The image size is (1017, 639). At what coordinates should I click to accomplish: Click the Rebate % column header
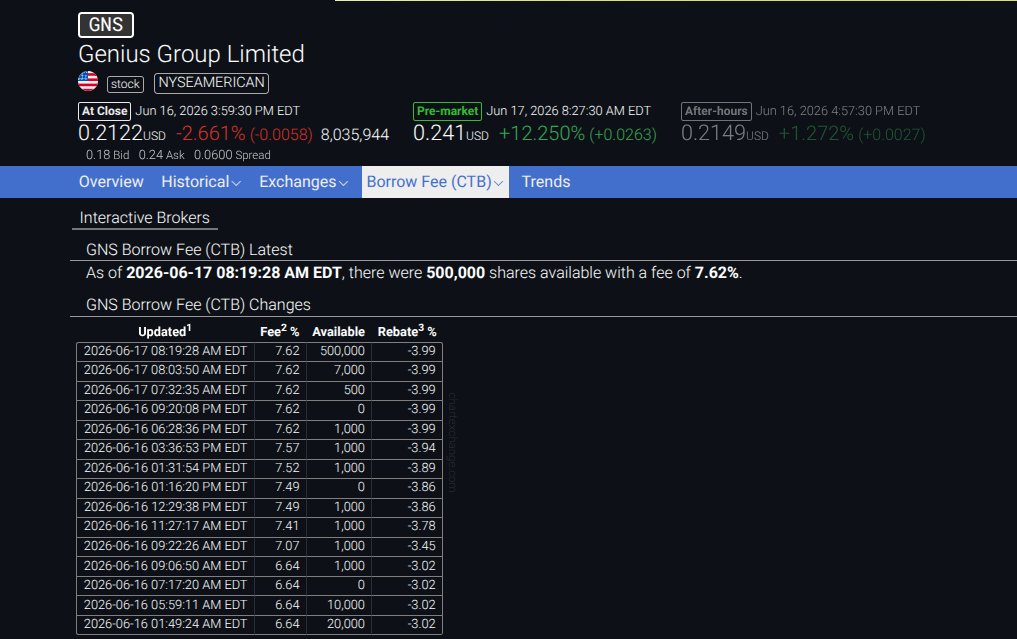pos(407,331)
